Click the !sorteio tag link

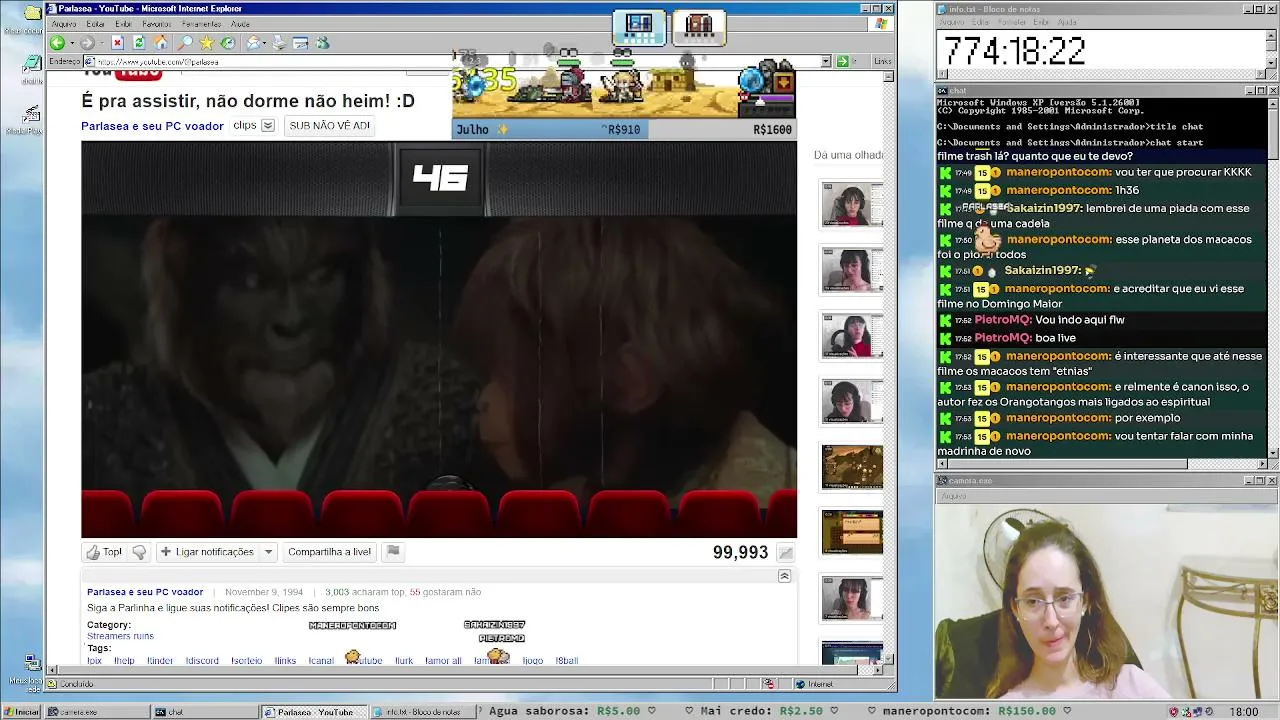[246, 661]
